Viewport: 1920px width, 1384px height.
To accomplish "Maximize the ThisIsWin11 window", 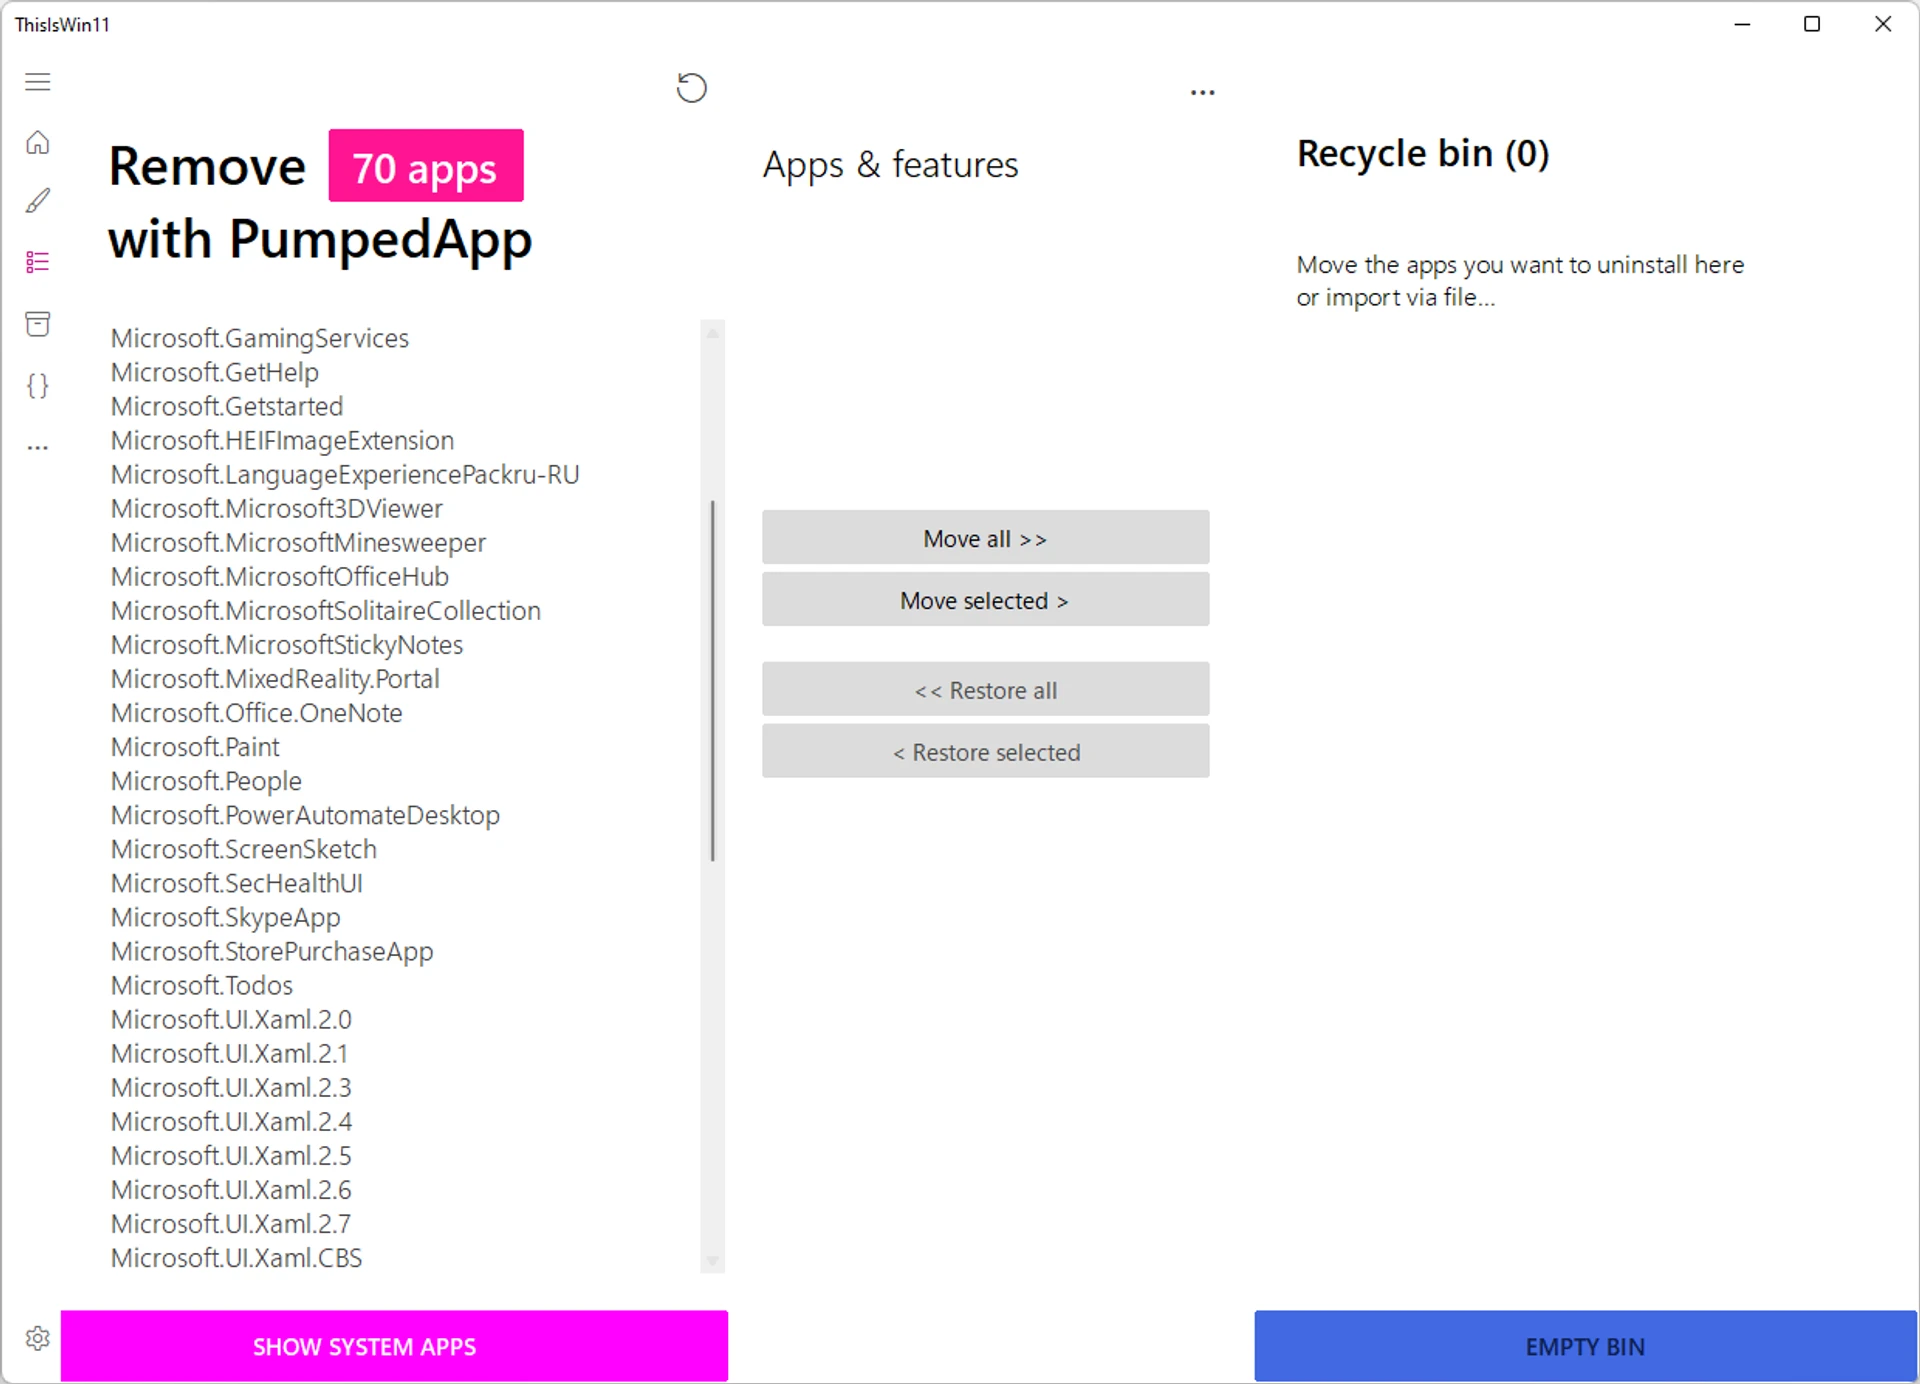I will (1812, 24).
